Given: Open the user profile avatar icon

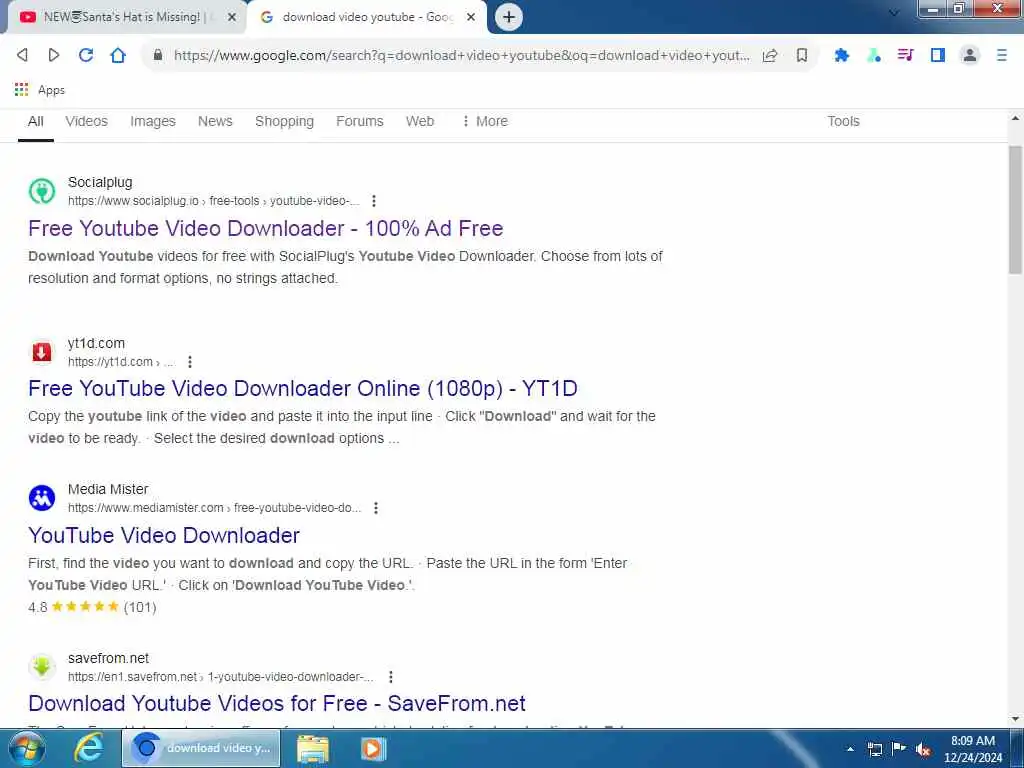Looking at the screenshot, I should pos(970,56).
